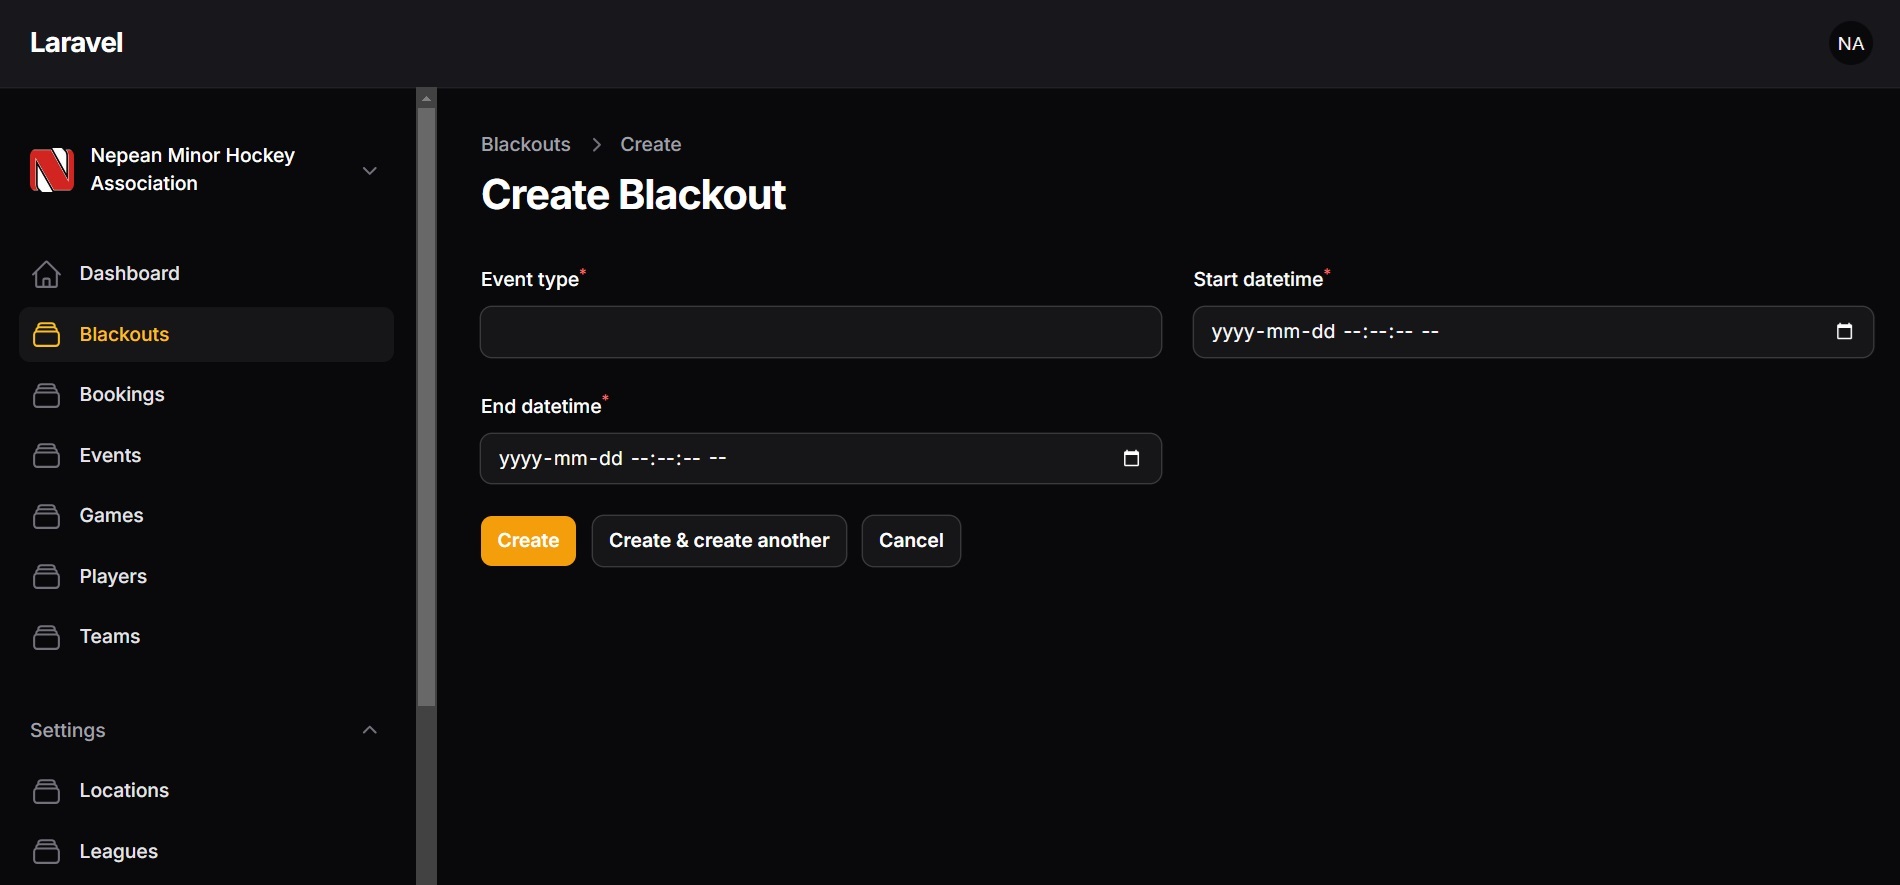Expand the Nepean Minor Hockey Association switcher

[x=369, y=171]
